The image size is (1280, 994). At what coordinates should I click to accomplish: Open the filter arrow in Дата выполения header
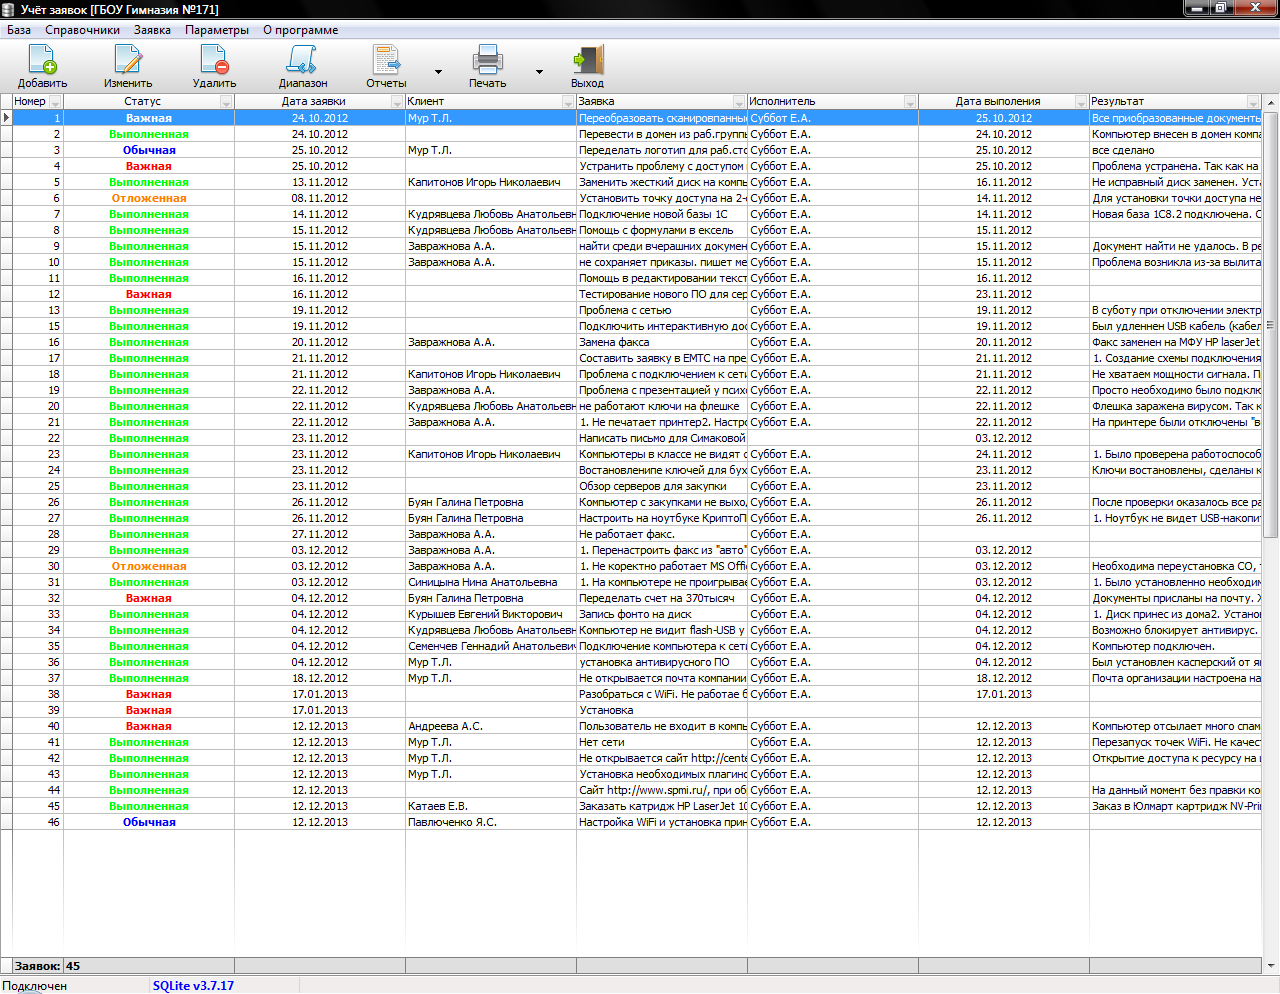pyautogui.click(x=1081, y=102)
